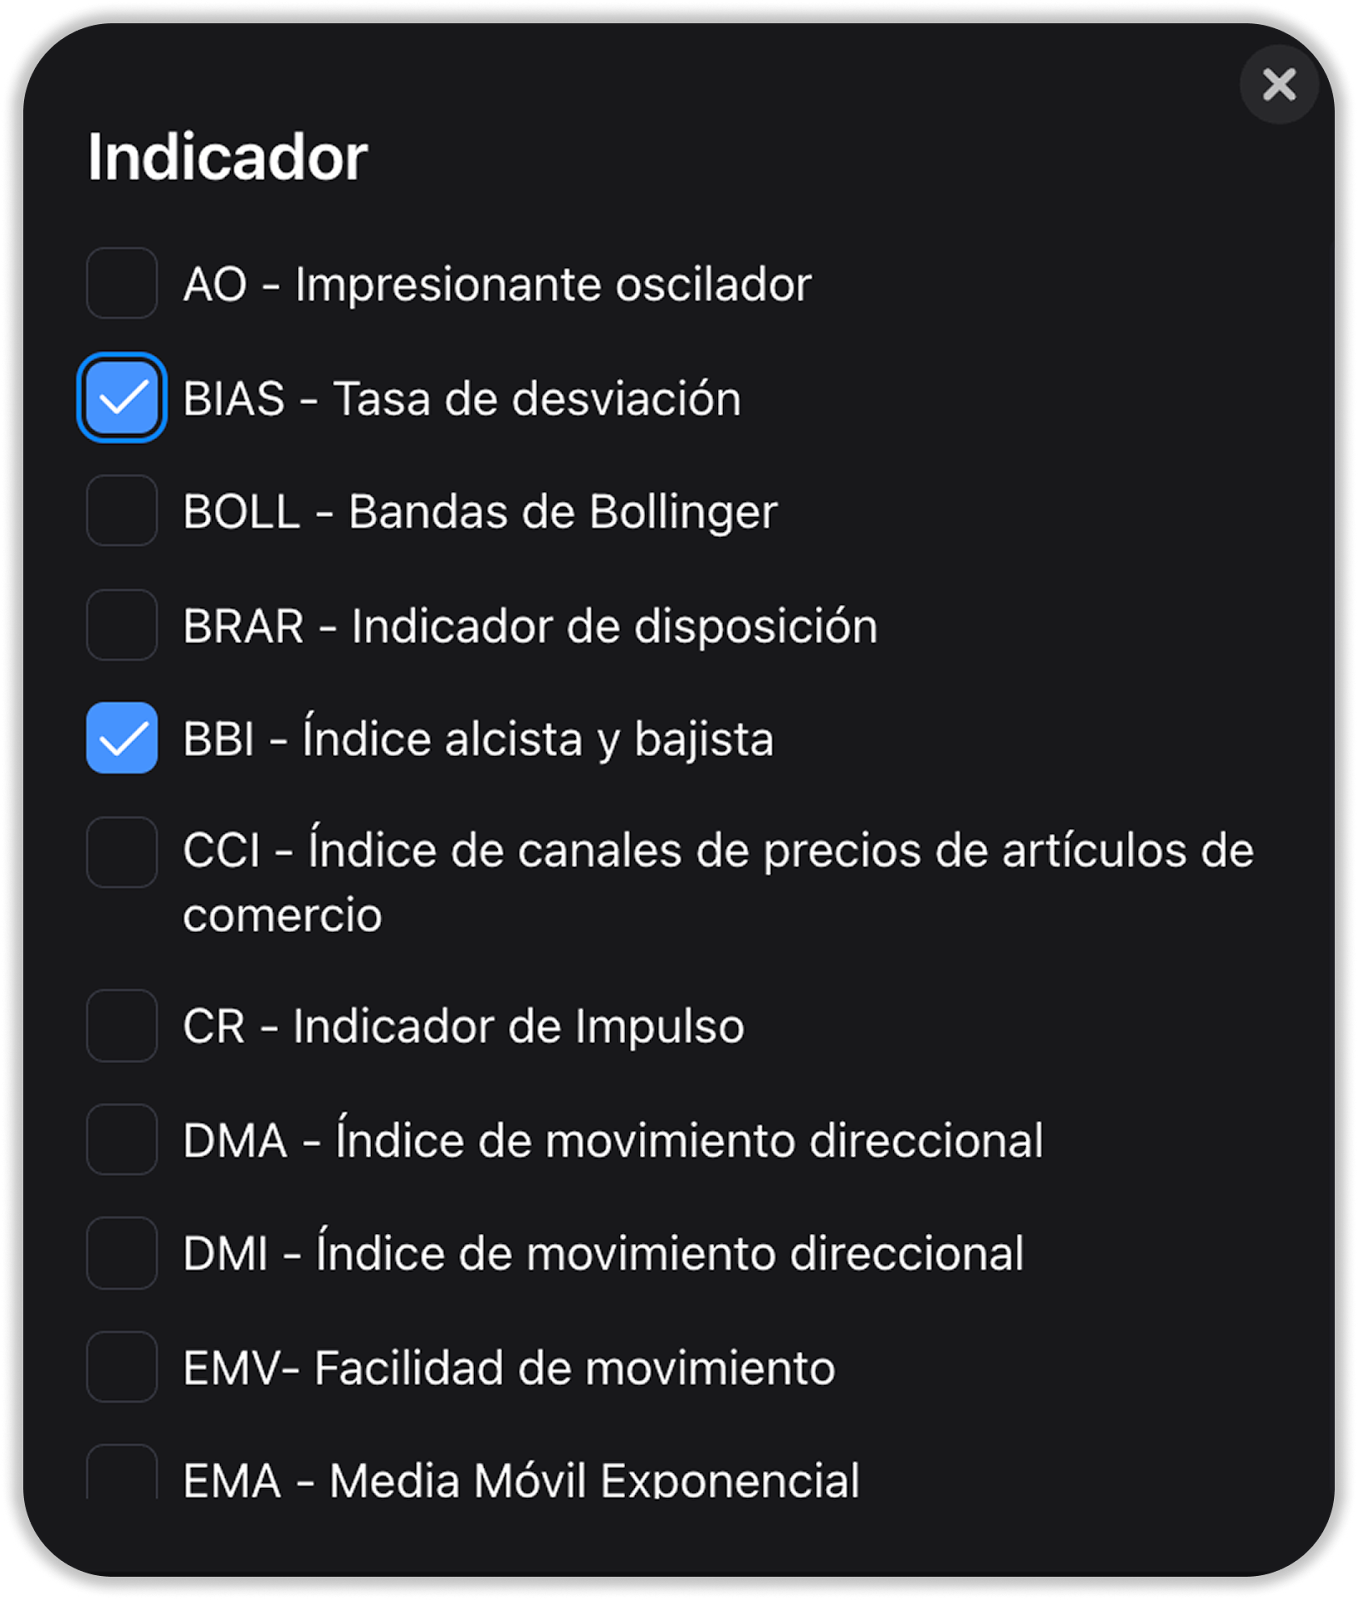Tick the BRAR indicator checkbox
Screen dimensions: 1358x1600
point(122,625)
